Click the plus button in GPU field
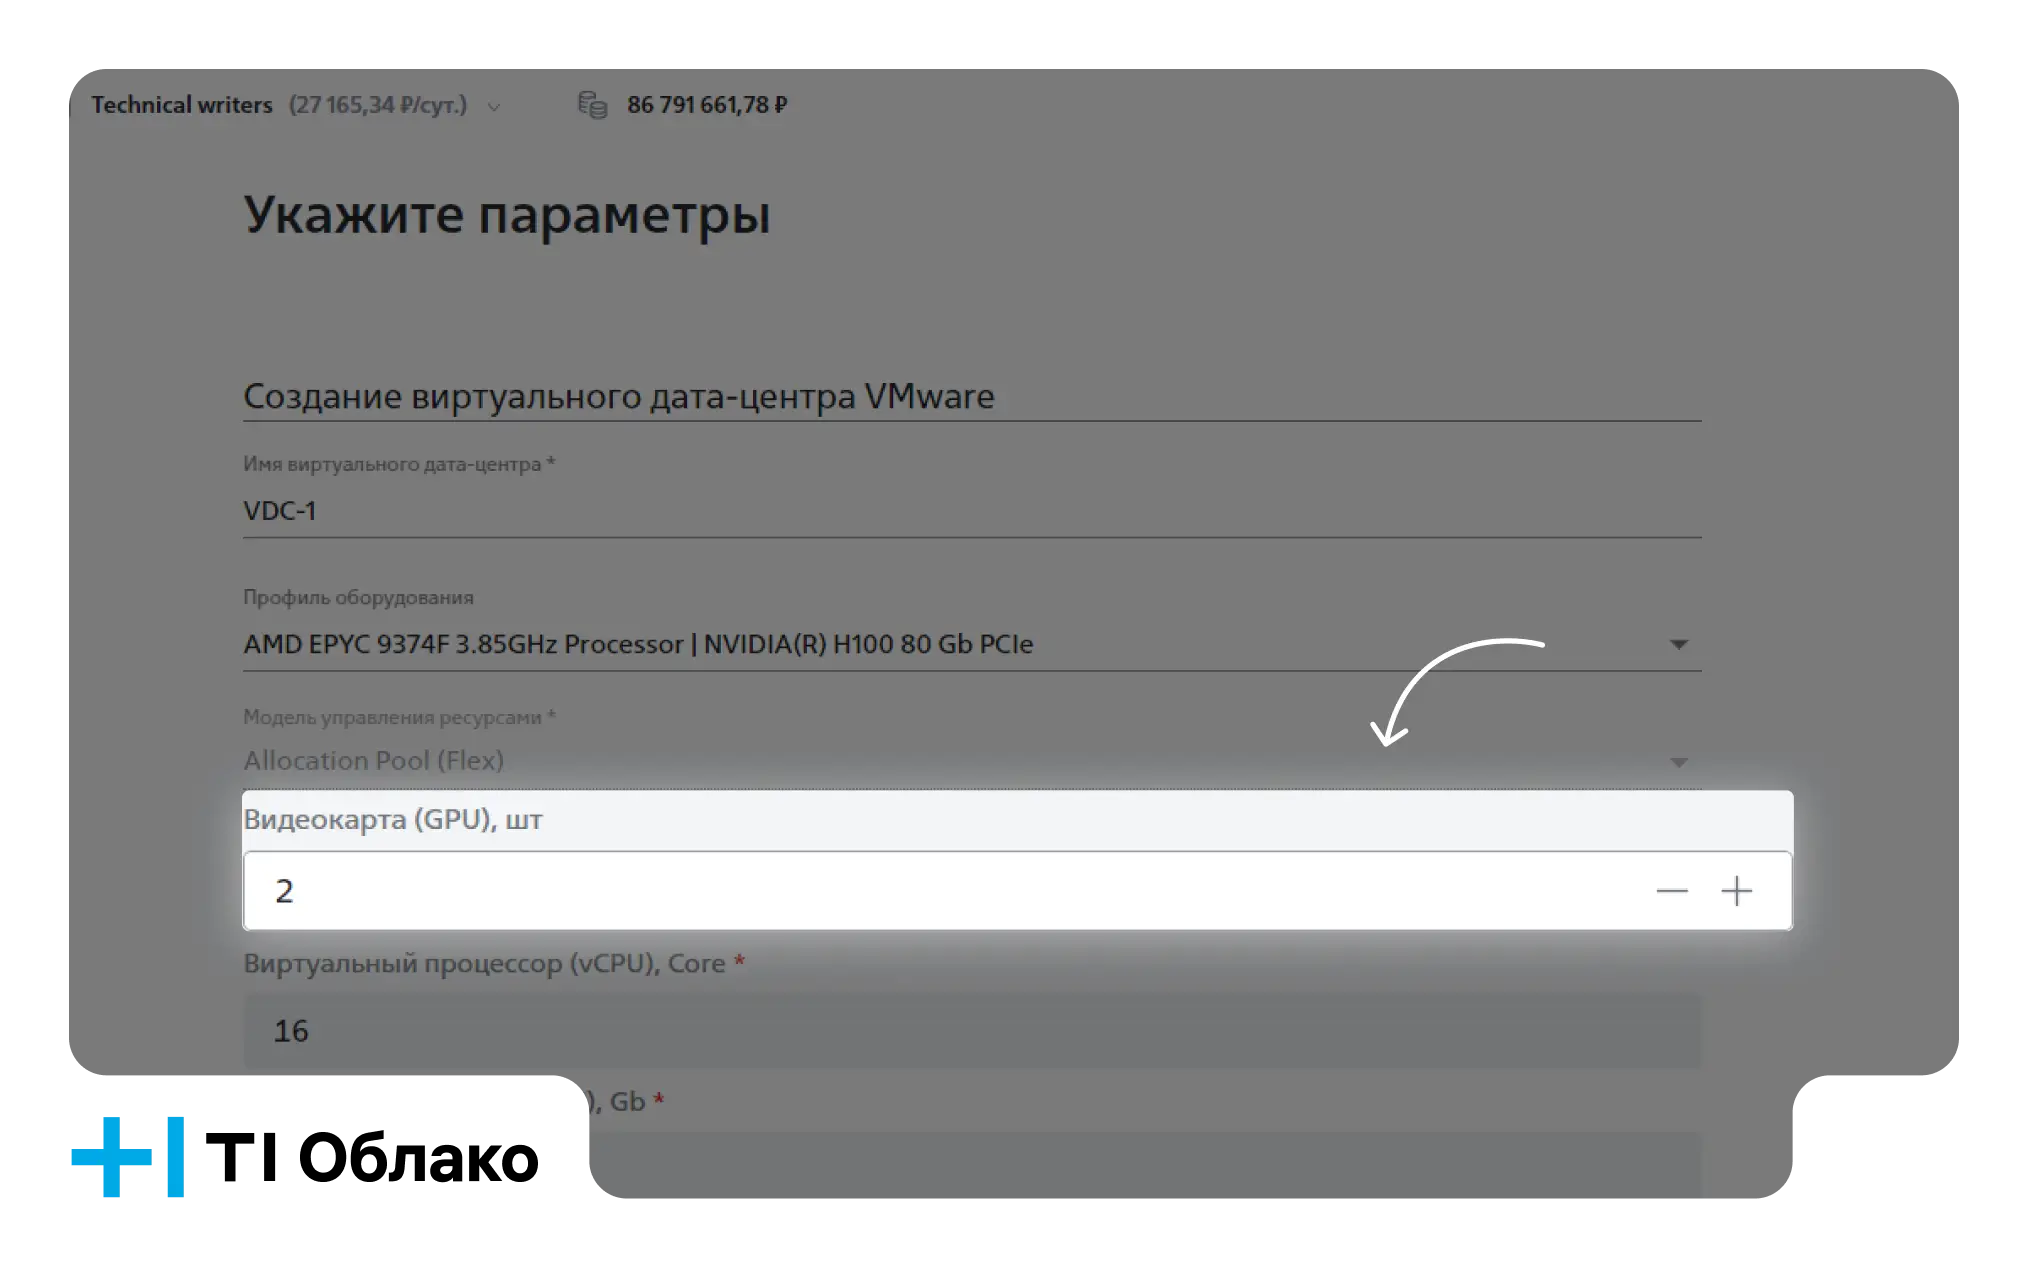The image size is (2028, 1268). coord(1737,891)
